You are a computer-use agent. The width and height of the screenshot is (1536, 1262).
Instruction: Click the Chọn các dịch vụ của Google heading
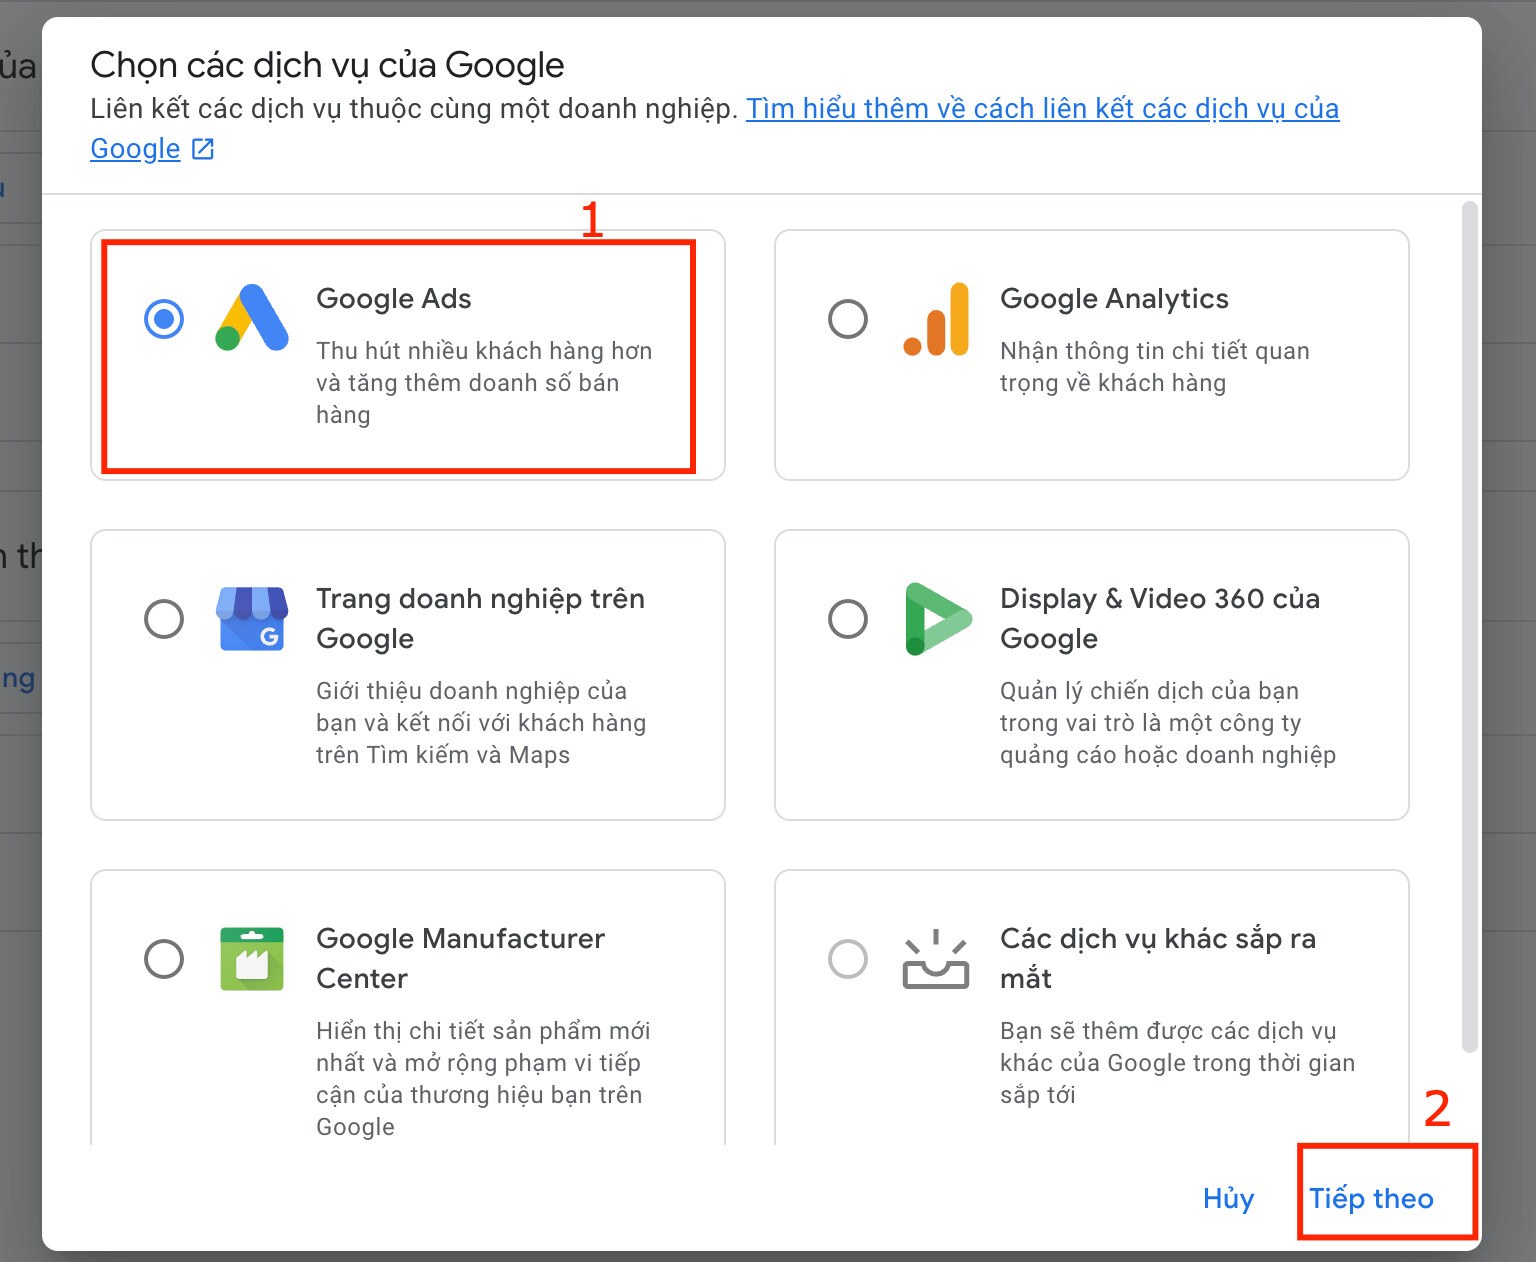[x=327, y=65]
